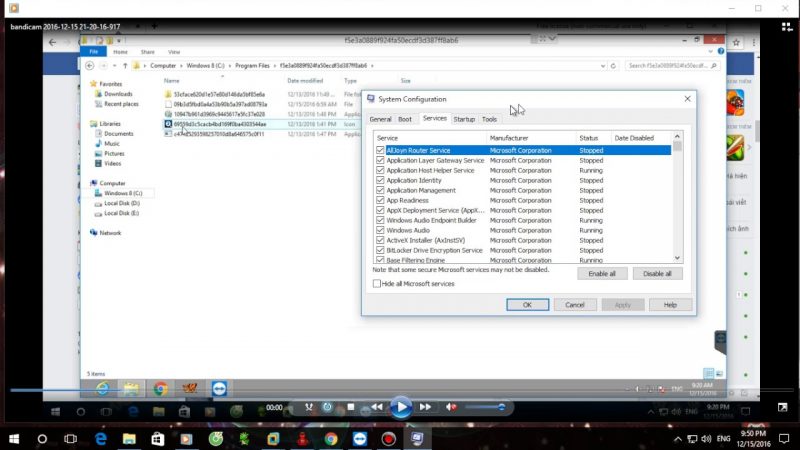Open the Home ribbon tab in Explorer
Viewport: 800px width, 450px height.
tap(120, 52)
